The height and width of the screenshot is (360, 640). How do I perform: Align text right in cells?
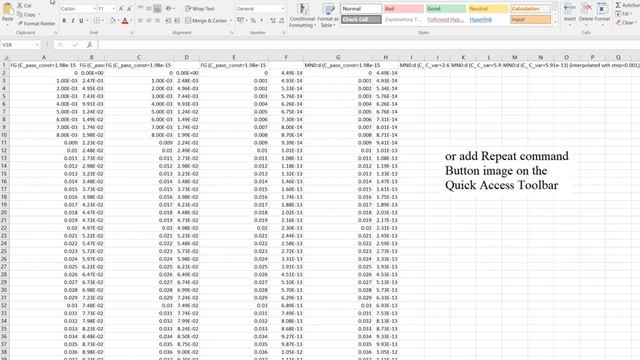click(157, 20)
